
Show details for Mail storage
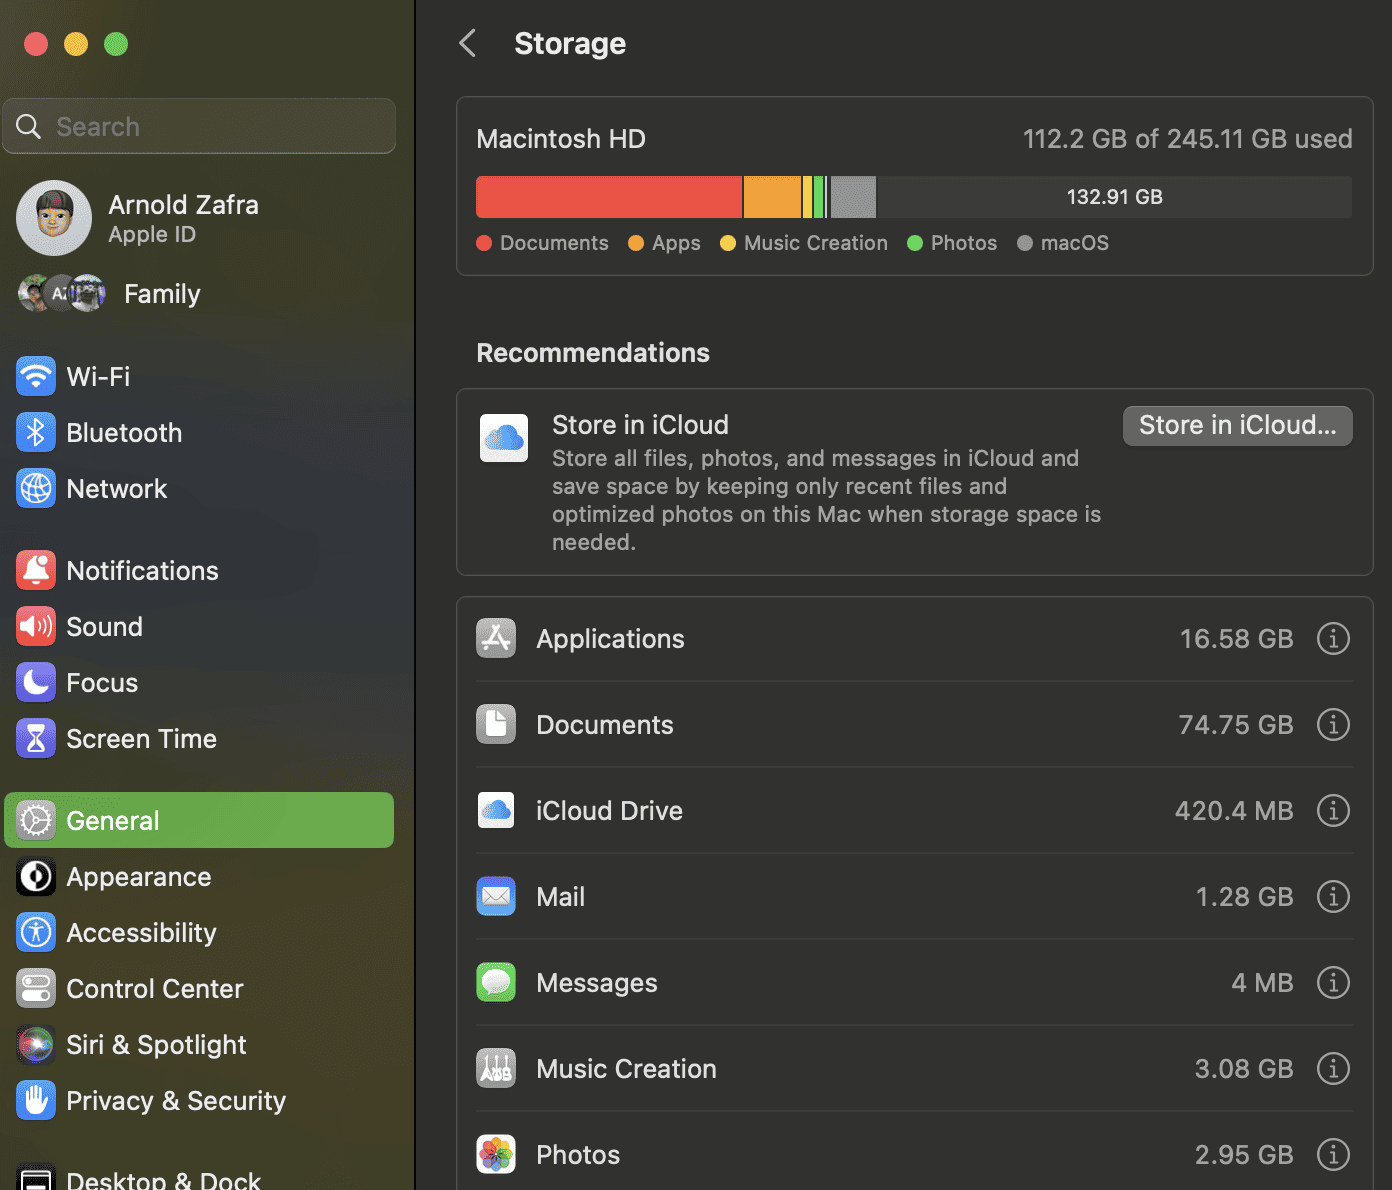point(1333,896)
